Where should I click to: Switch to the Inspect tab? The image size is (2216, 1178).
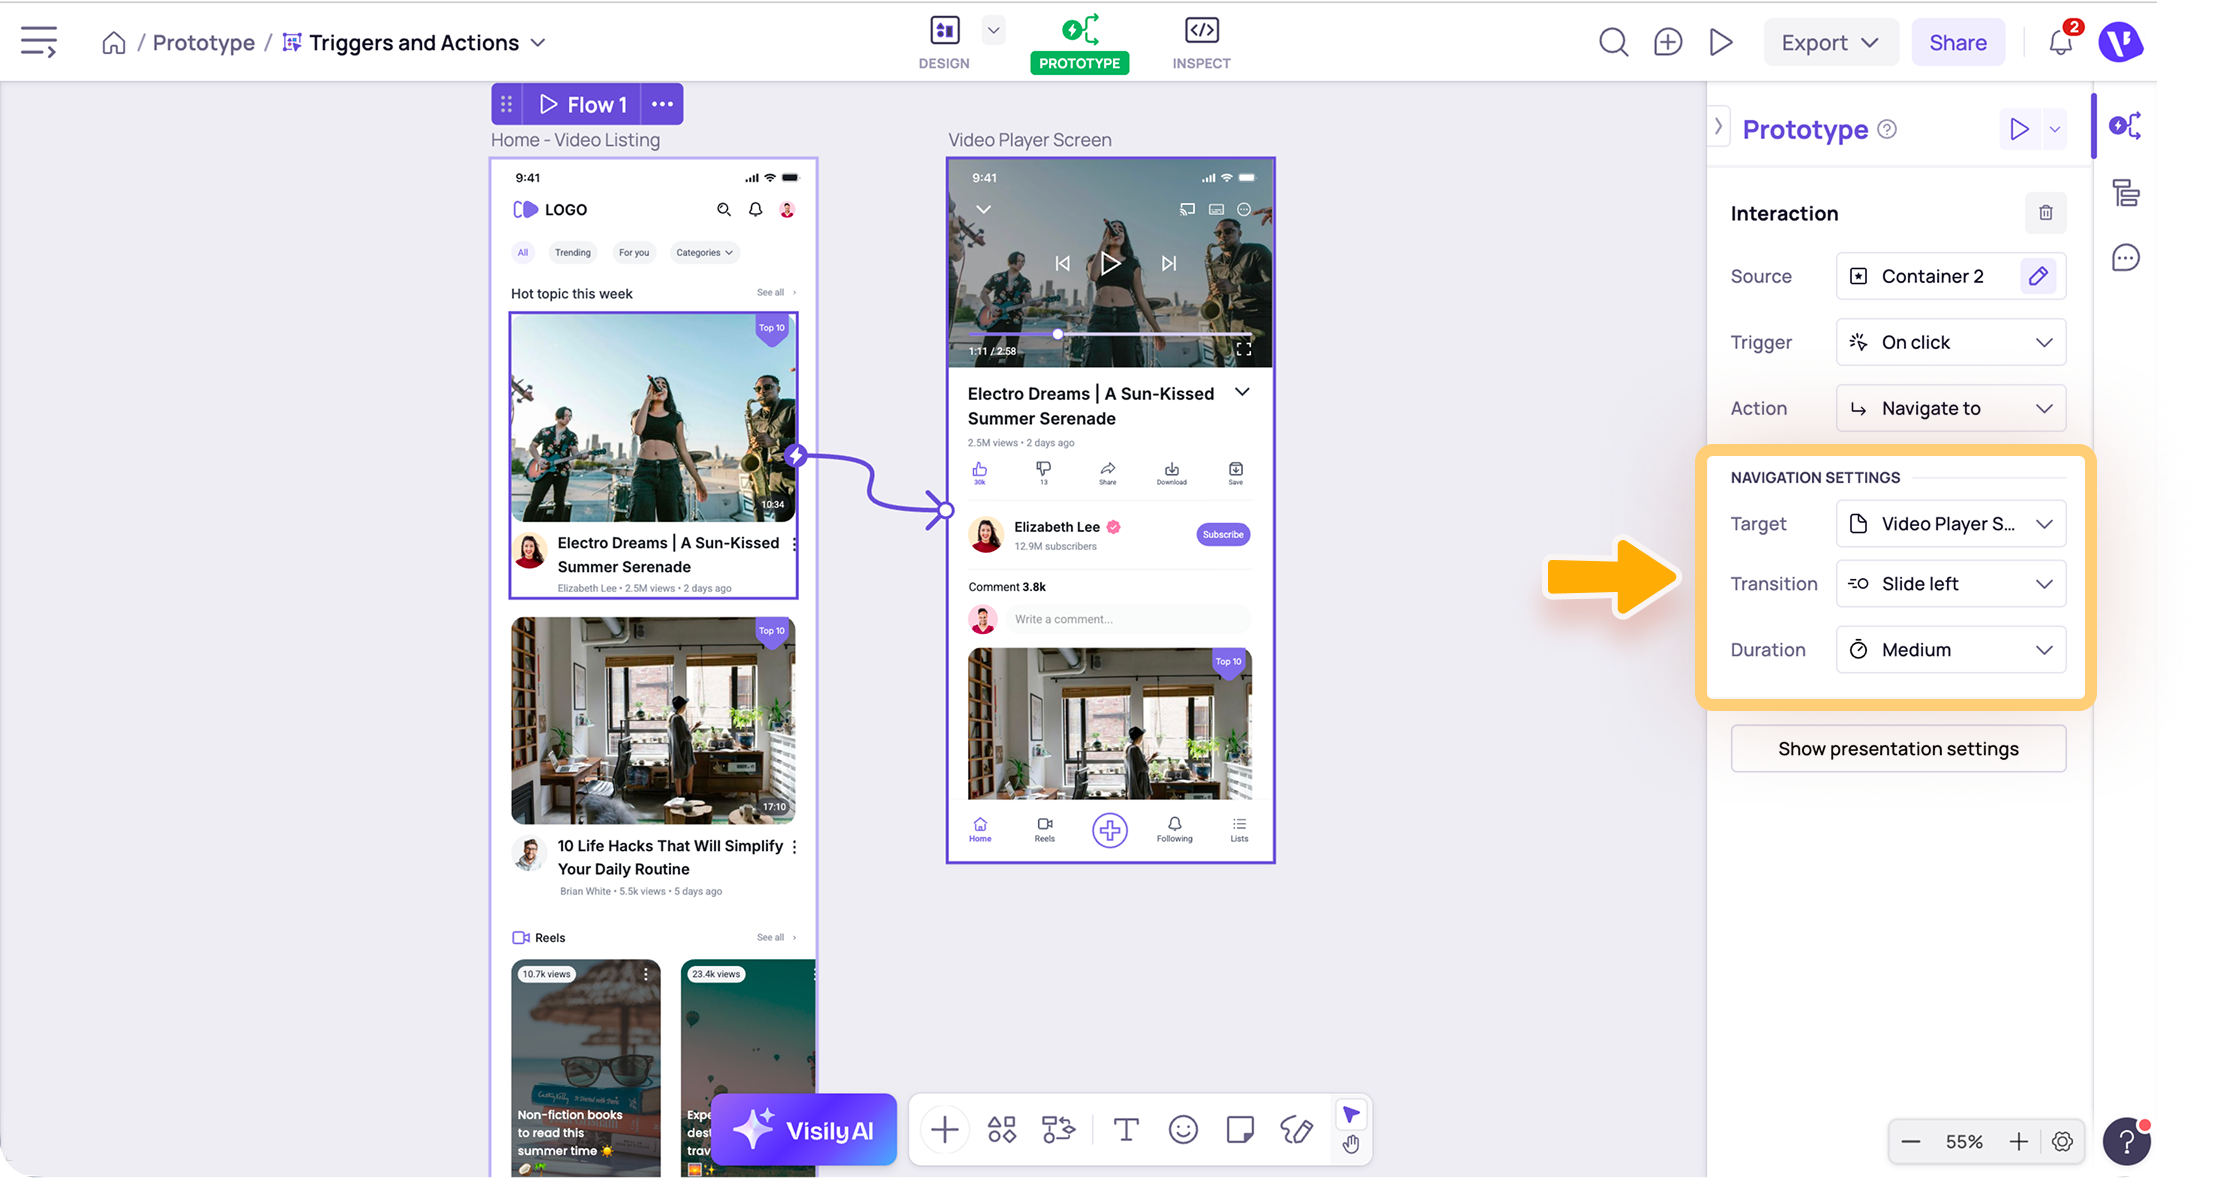point(1201,43)
